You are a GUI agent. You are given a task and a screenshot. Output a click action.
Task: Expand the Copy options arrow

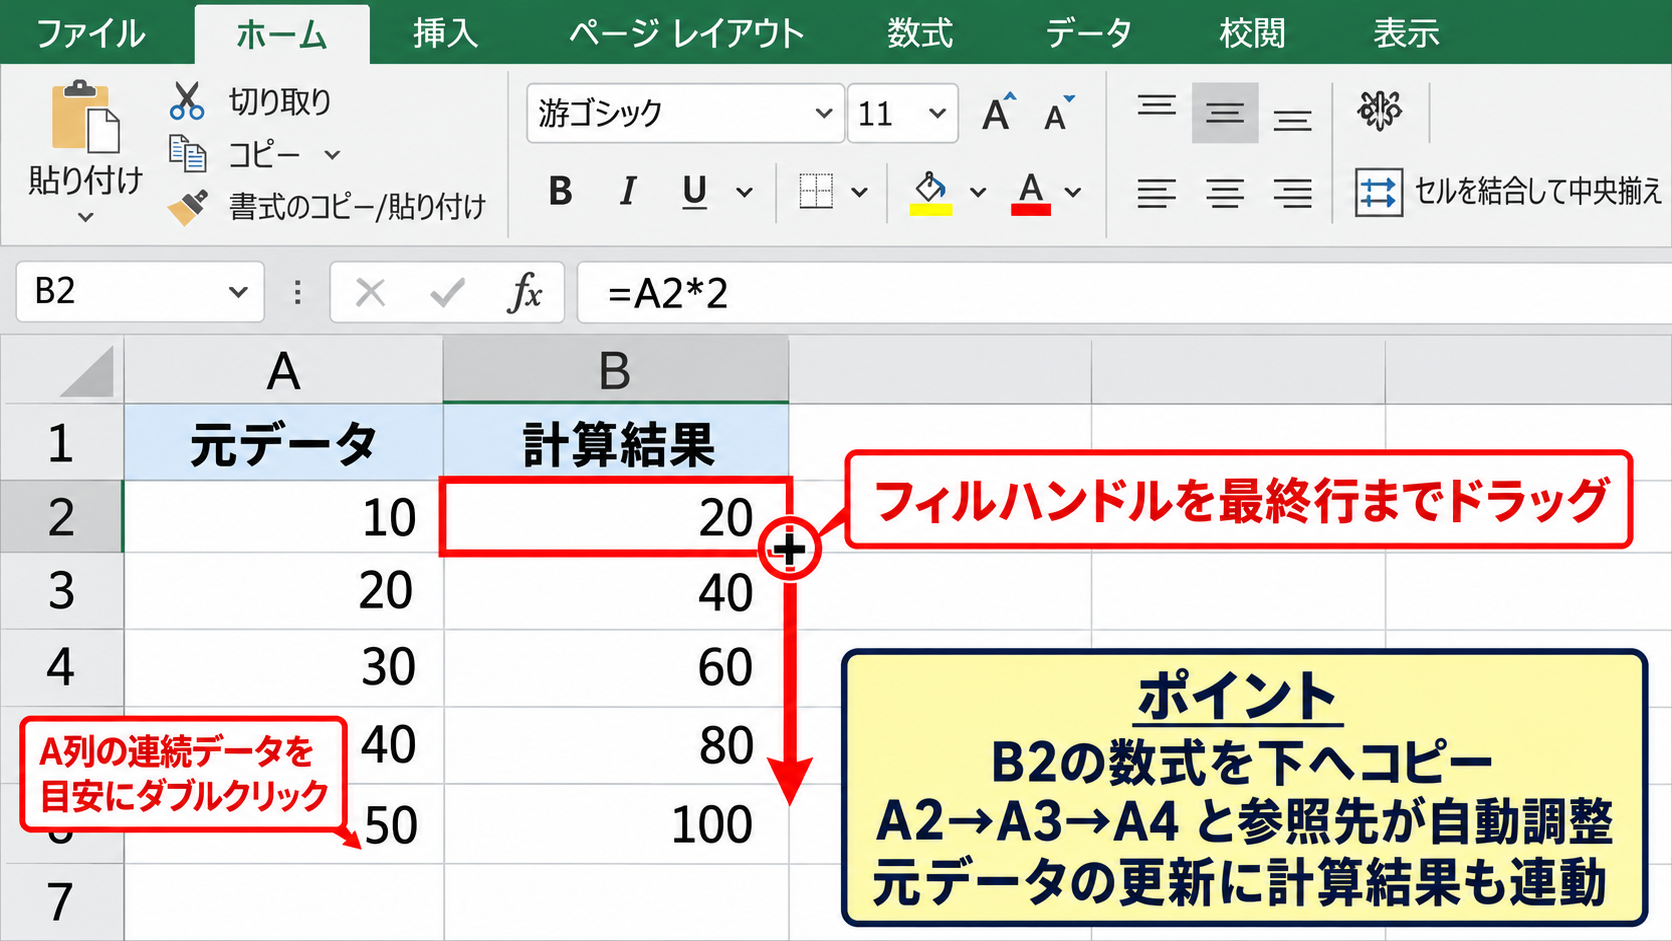tap(332, 155)
